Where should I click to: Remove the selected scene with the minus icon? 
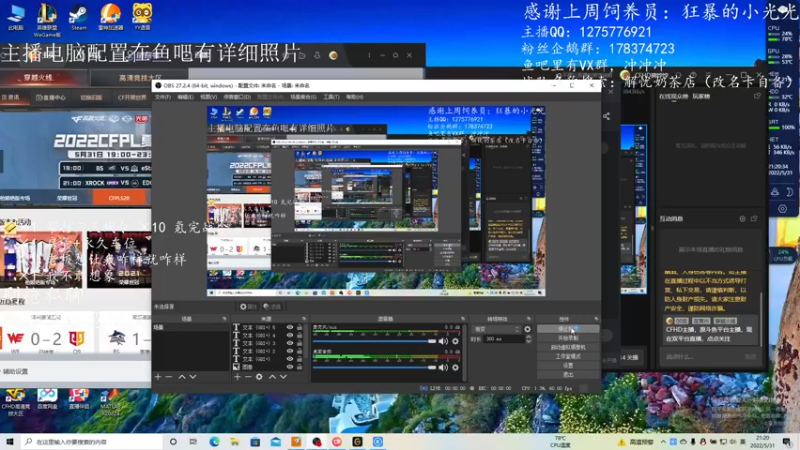169,377
